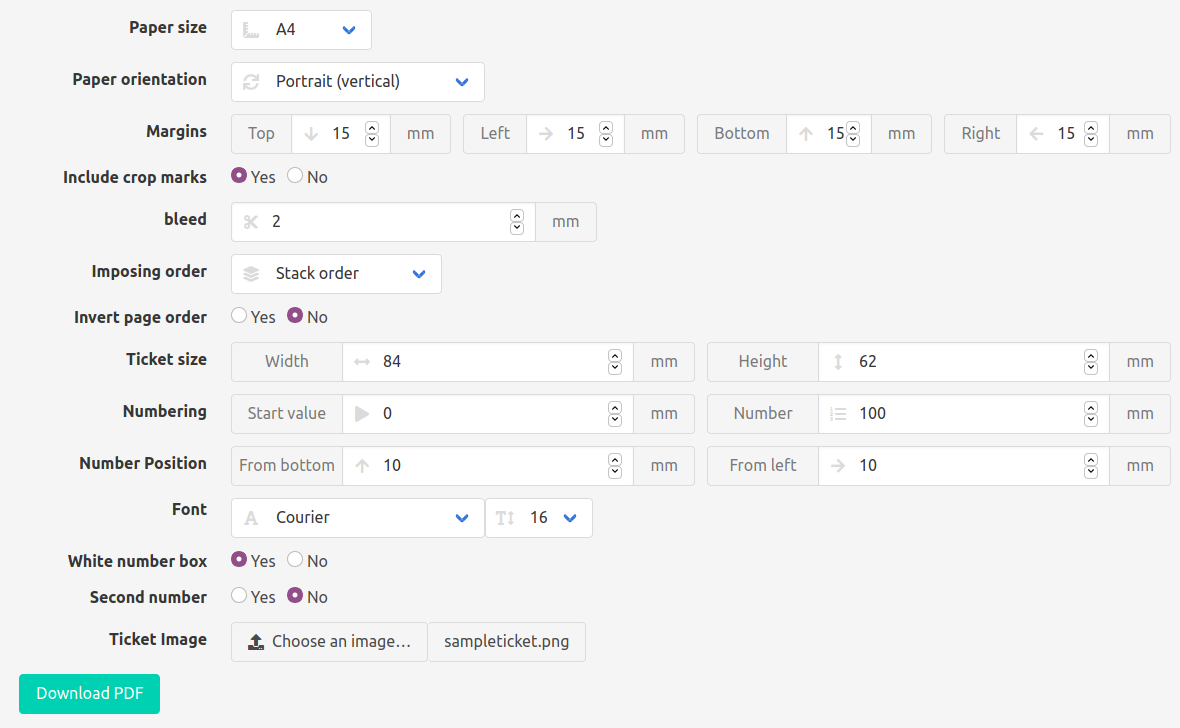Click the right arrow icon in Left margin field
Image resolution: width=1180 pixels, height=728 pixels.
tap(546, 134)
